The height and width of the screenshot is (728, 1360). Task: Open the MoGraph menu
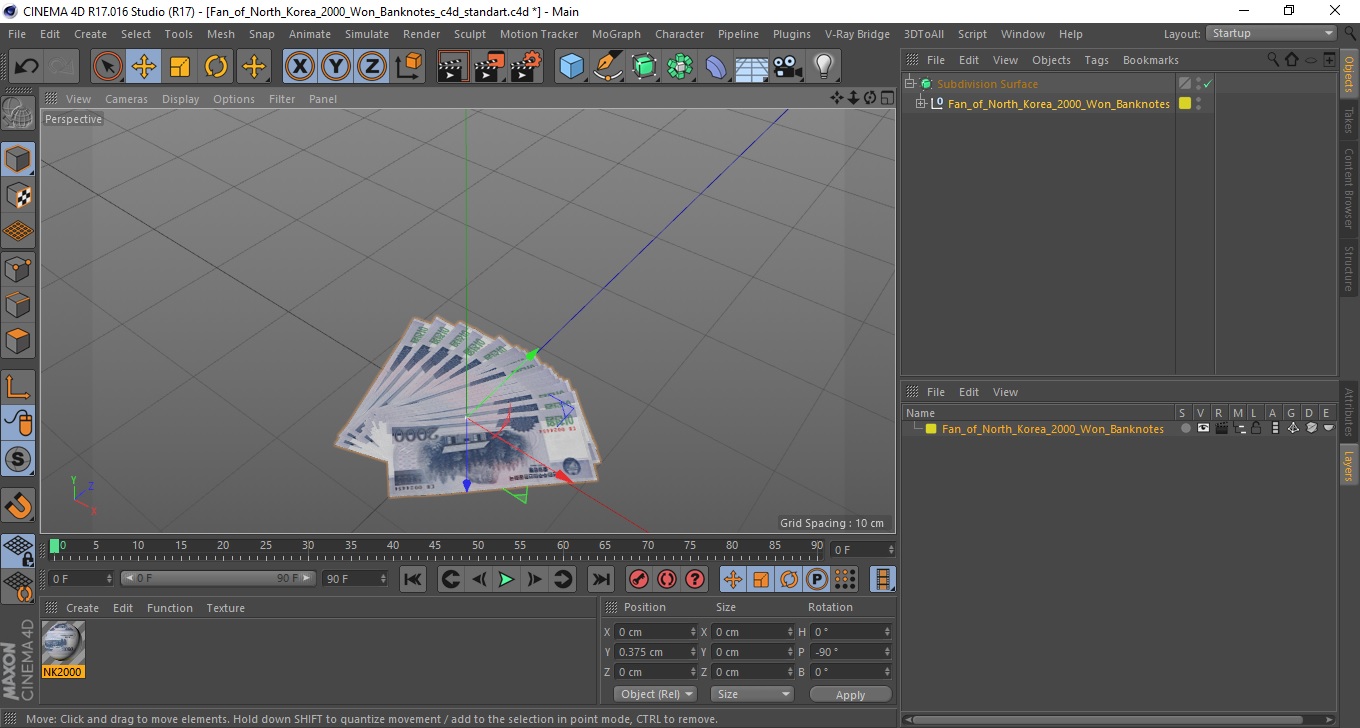[x=616, y=34]
